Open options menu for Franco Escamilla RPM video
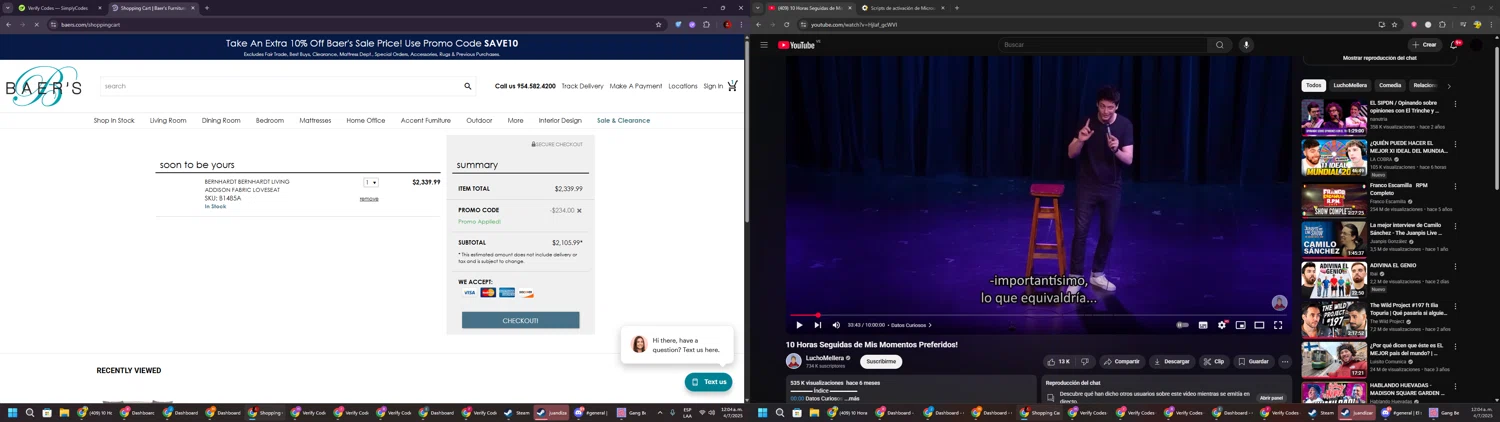1500x422 pixels. (1455, 186)
